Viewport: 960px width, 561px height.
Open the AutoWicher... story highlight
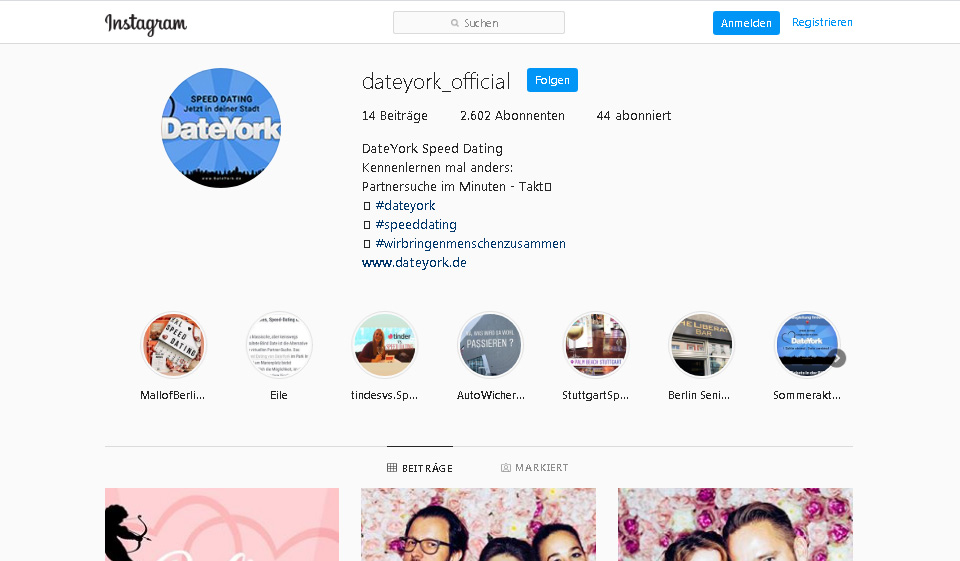click(490, 345)
